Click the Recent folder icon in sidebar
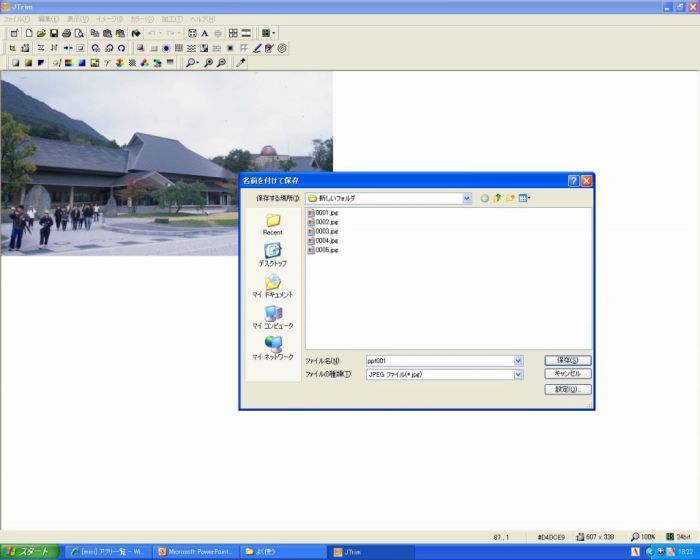The height and width of the screenshot is (560, 700). 273,223
